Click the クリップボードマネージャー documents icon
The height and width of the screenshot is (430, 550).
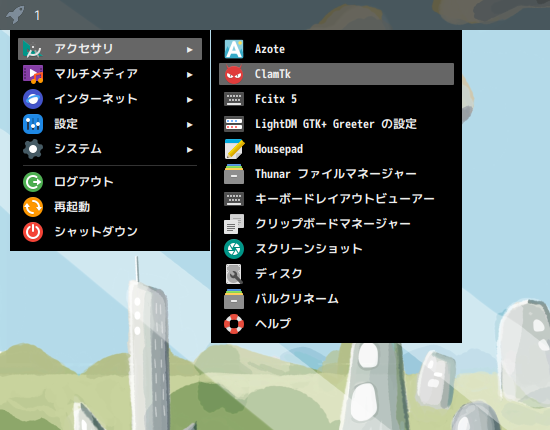tap(234, 224)
